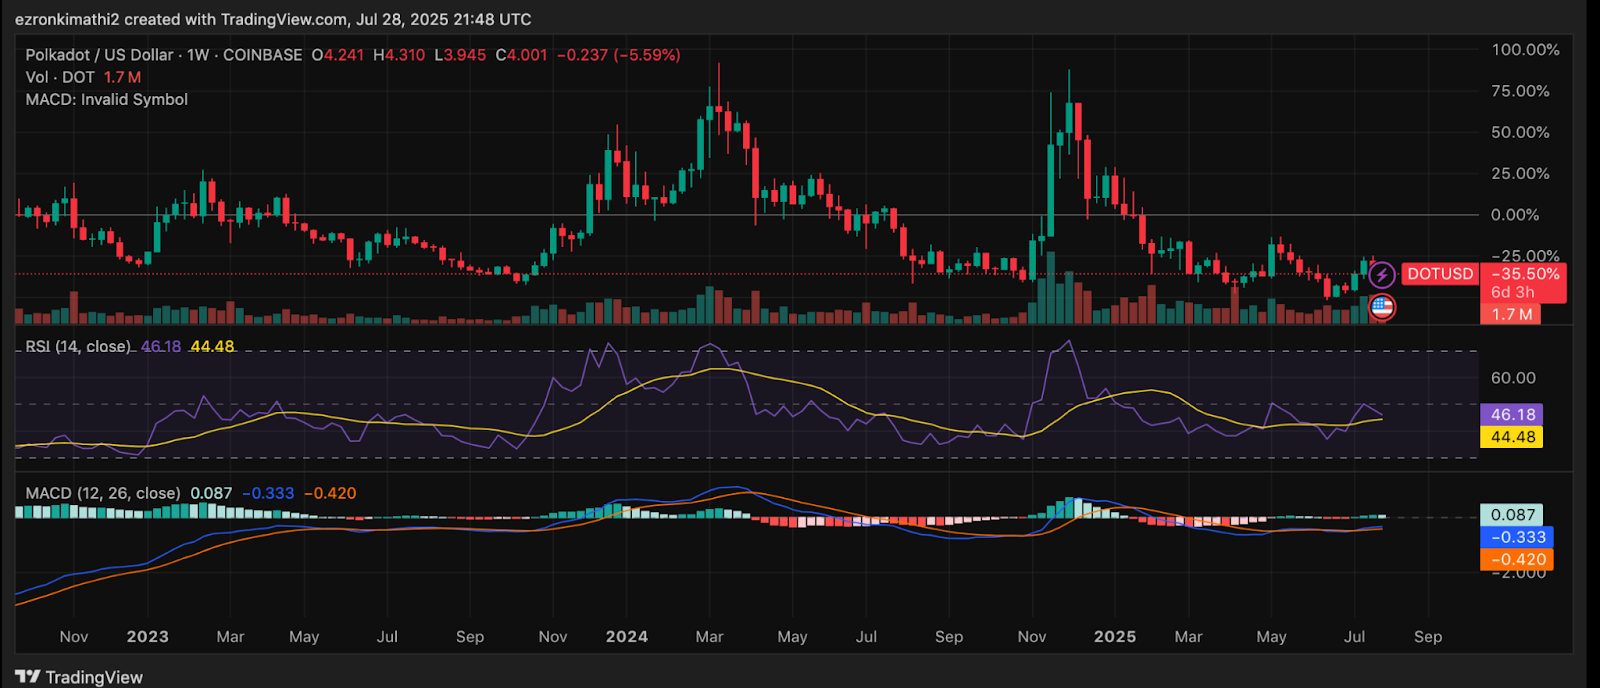Click the purple lightning bolt icon
The width and height of the screenshot is (1600, 688).
1382,274
